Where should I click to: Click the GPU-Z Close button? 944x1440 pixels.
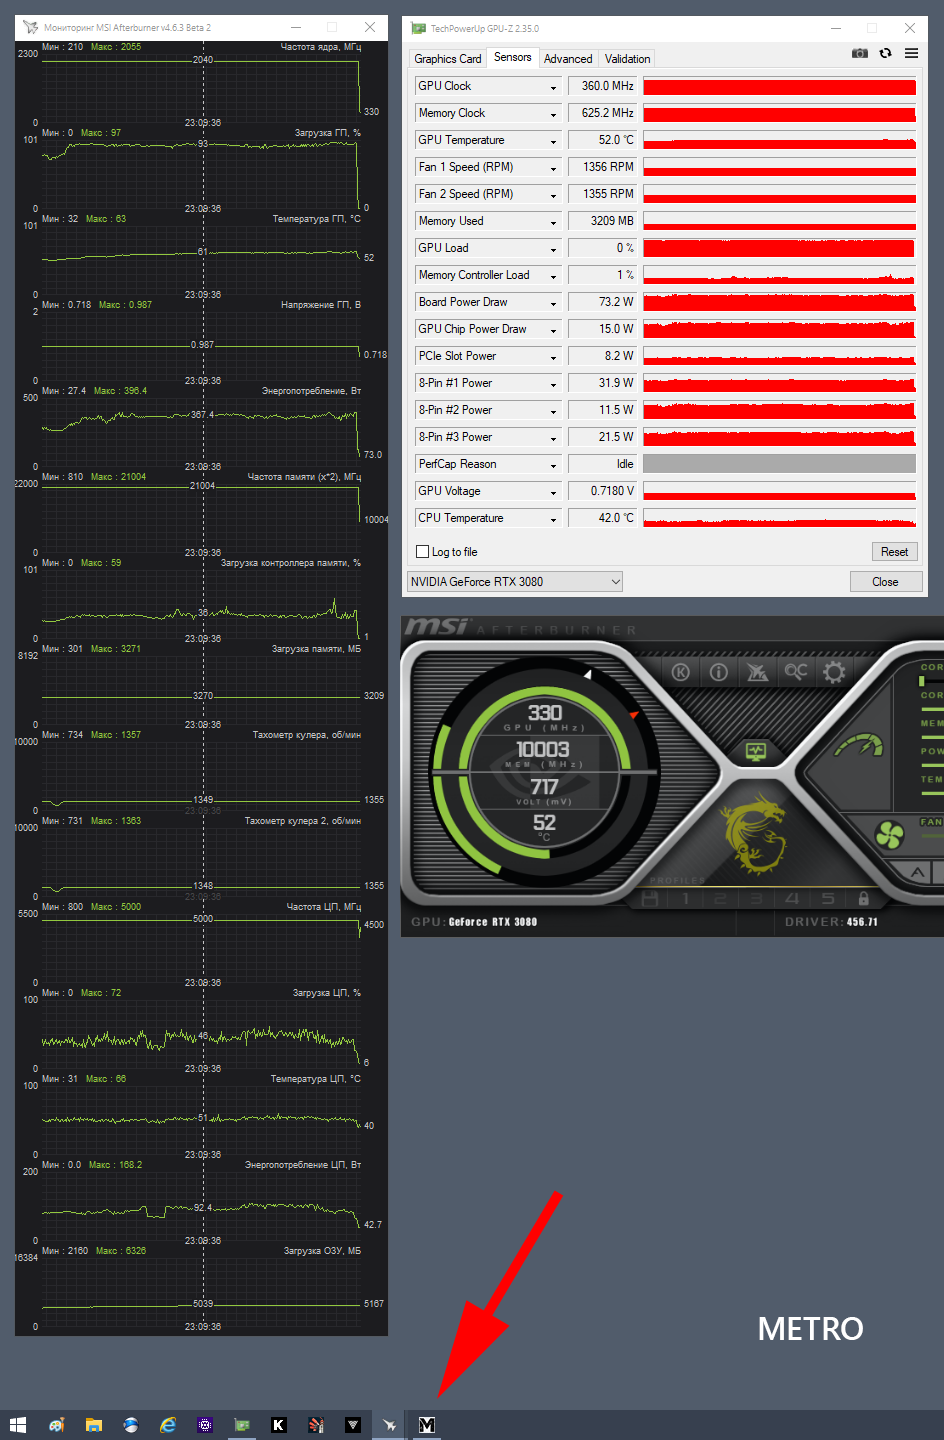point(885,582)
